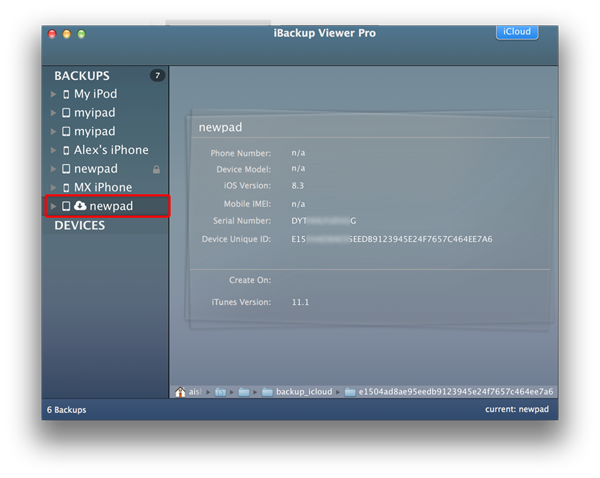Select the iCloud newpad backup entry
The width and height of the screenshot is (600, 478).
point(105,206)
